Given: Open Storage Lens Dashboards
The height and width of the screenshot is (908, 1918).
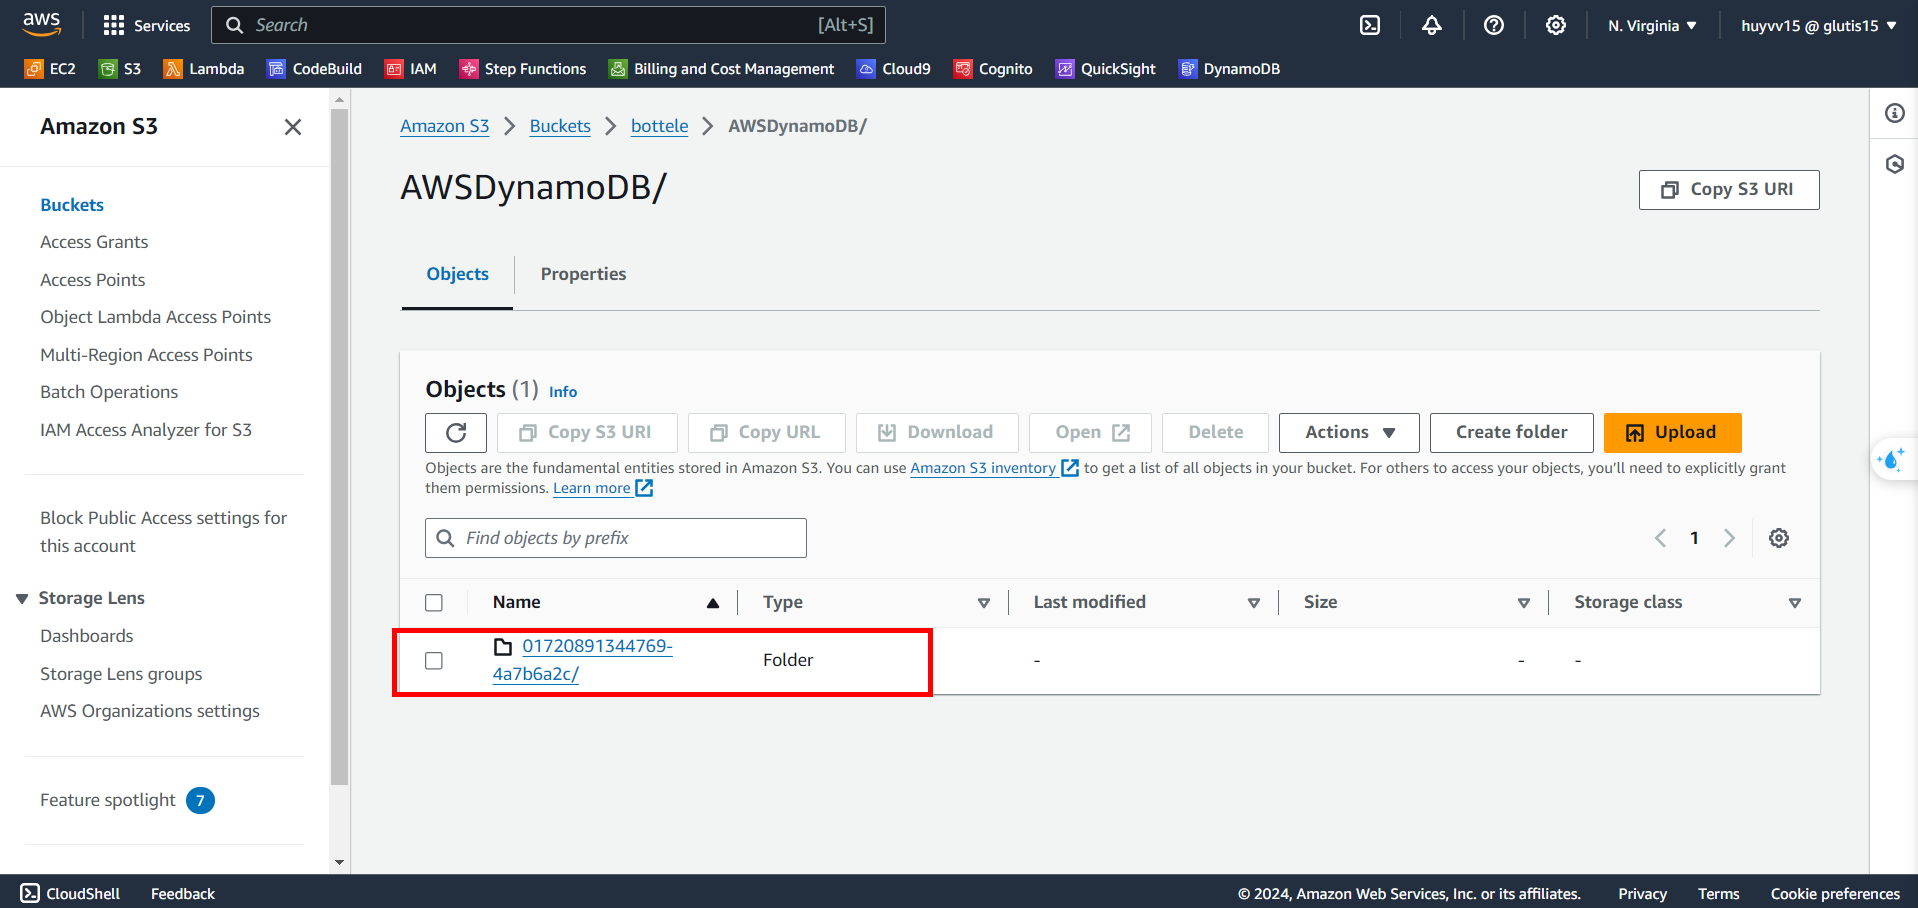Looking at the screenshot, I should click(x=87, y=636).
